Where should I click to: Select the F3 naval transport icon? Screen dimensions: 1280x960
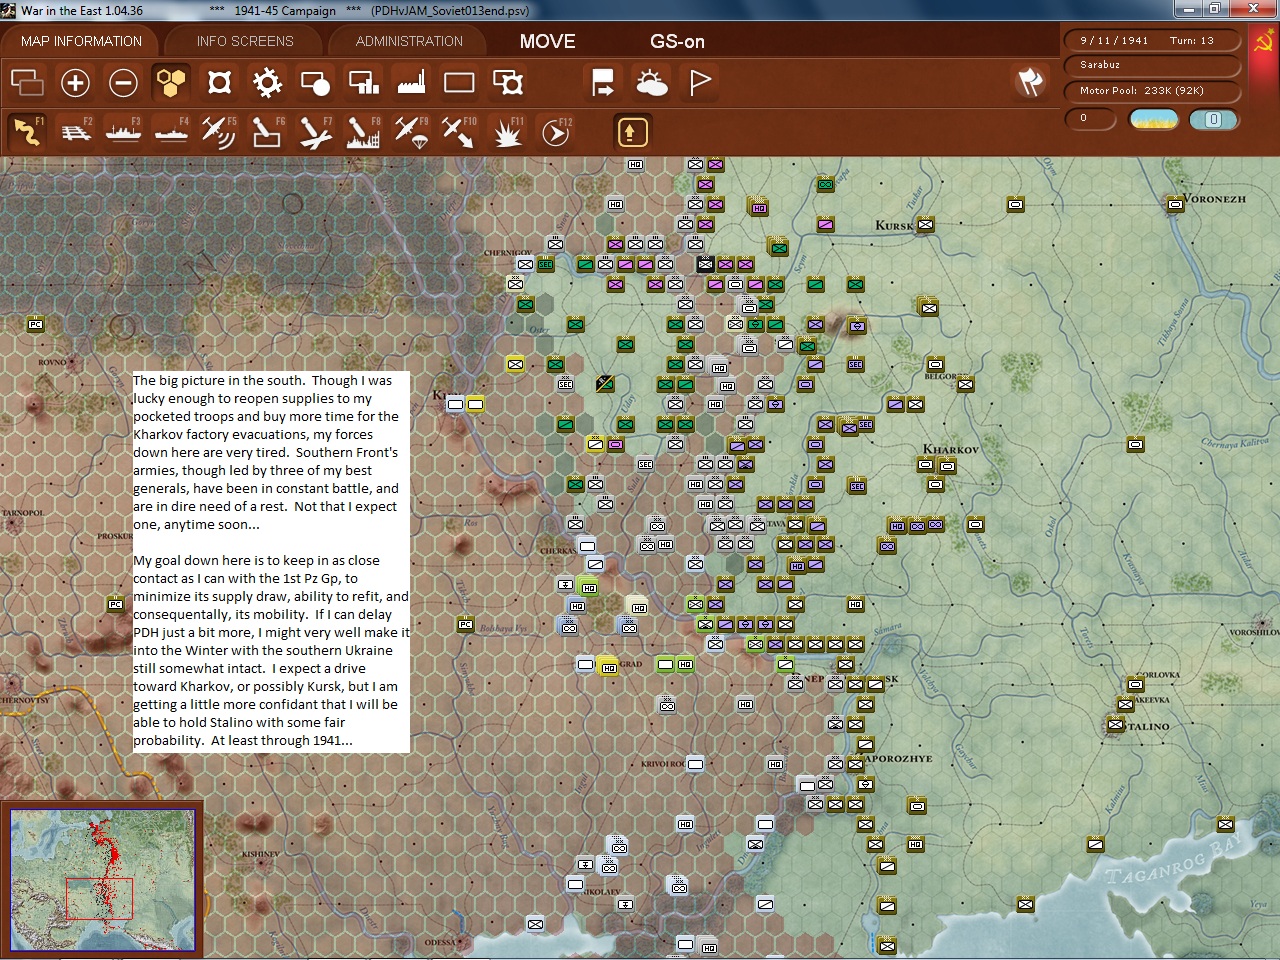coord(124,131)
